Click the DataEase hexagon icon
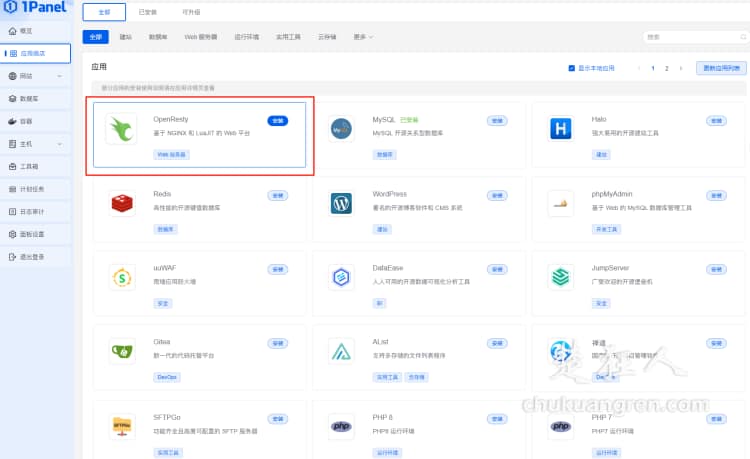Image resolution: width=750 pixels, height=459 pixels. [x=341, y=277]
